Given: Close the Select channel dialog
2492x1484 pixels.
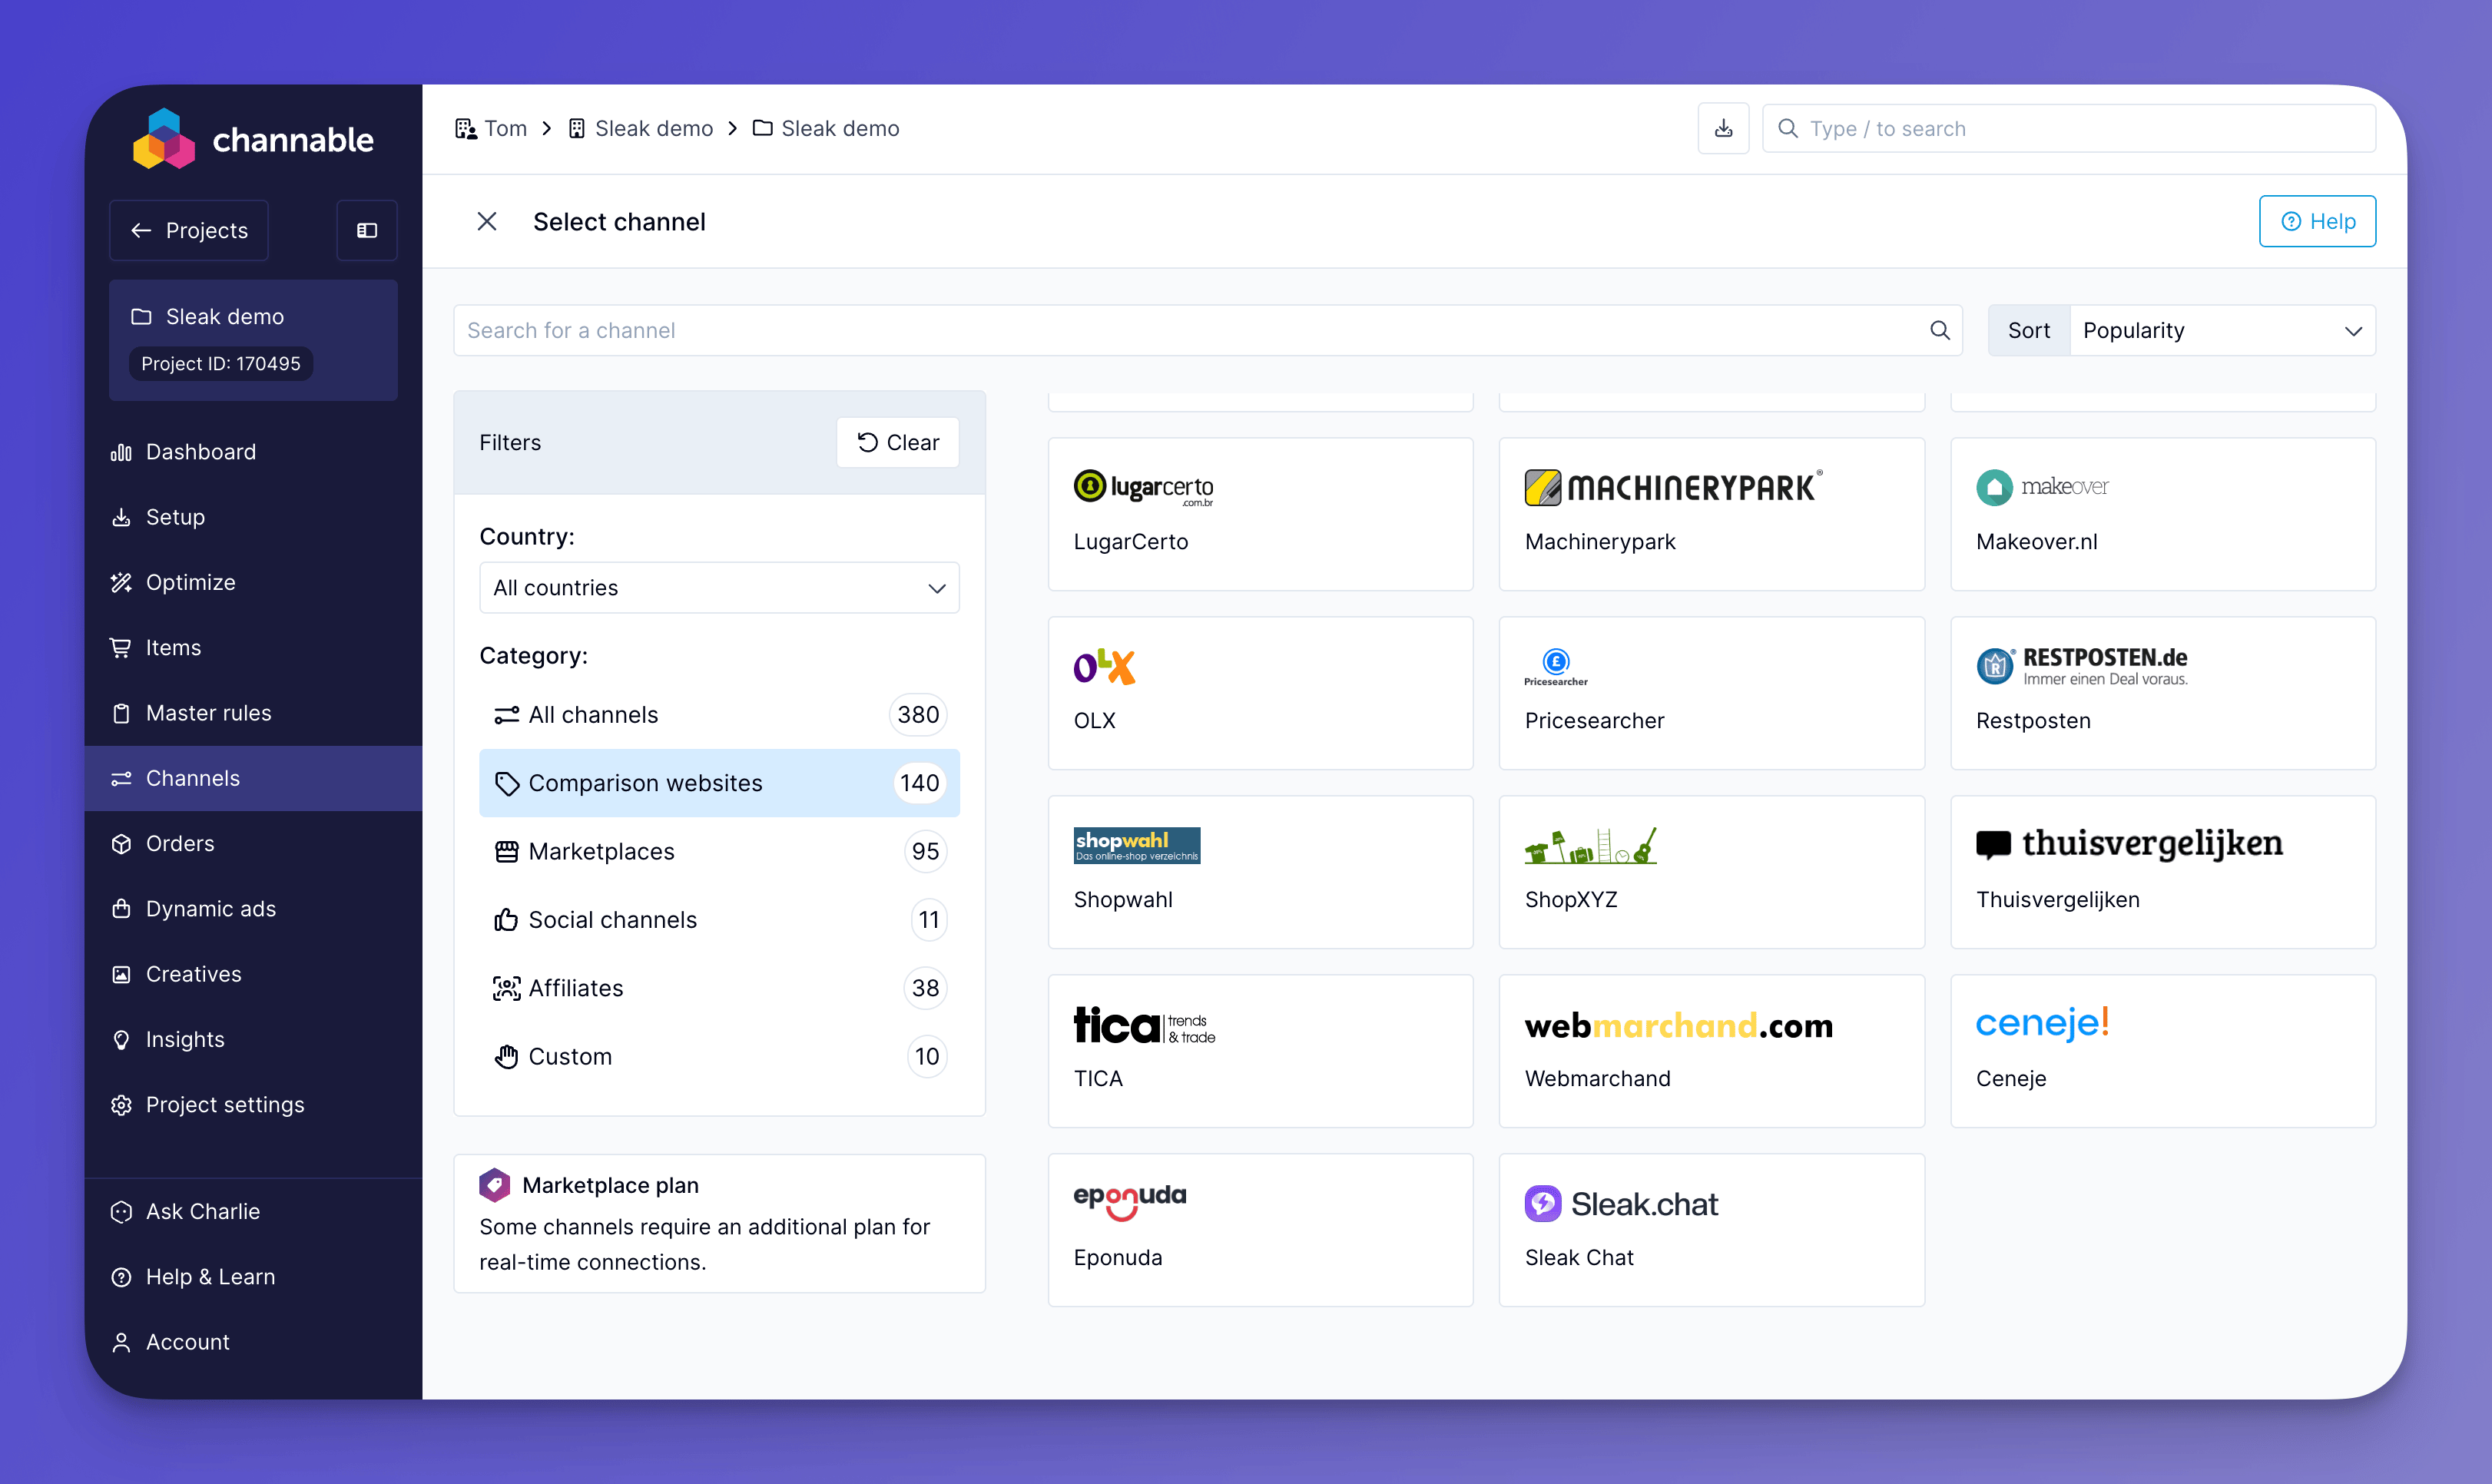Looking at the screenshot, I should pos(487,221).
